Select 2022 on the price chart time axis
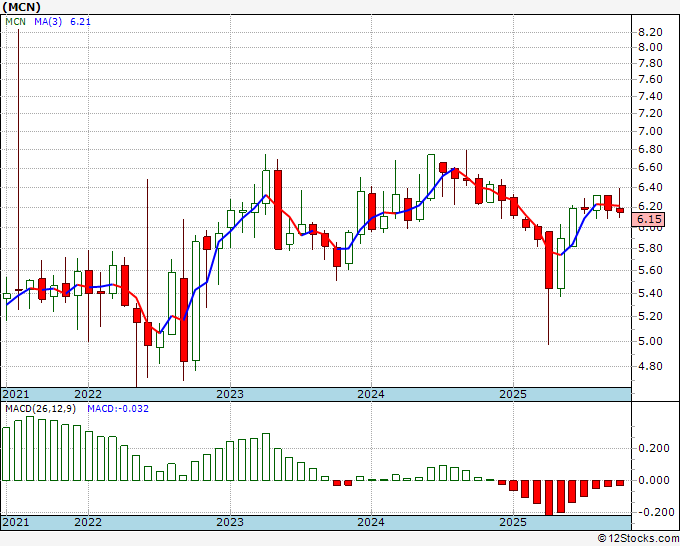The height and width of the screenshot is (546, 680). pyautogui.click(x=88, y=394)
